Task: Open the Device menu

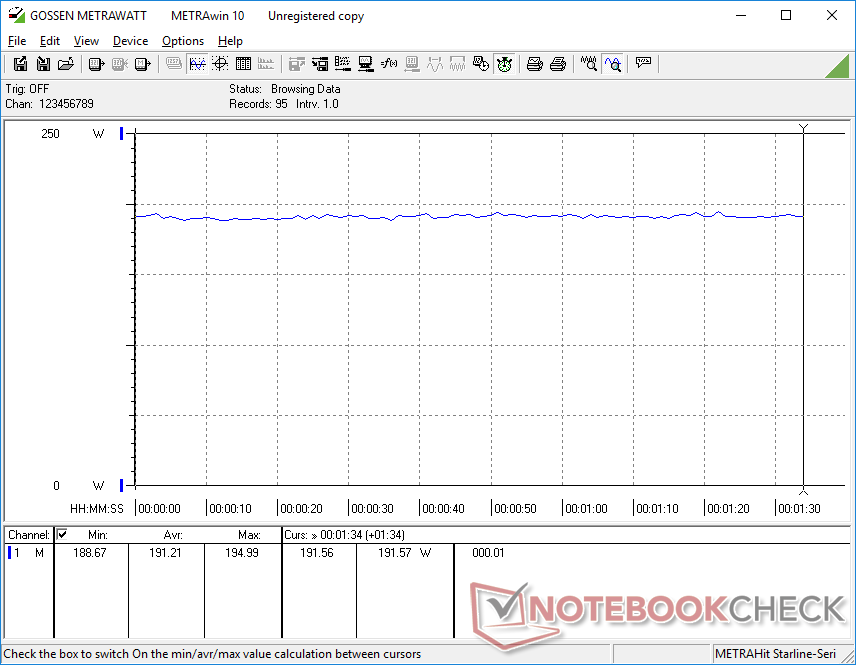Action: [x=130, y=41]
